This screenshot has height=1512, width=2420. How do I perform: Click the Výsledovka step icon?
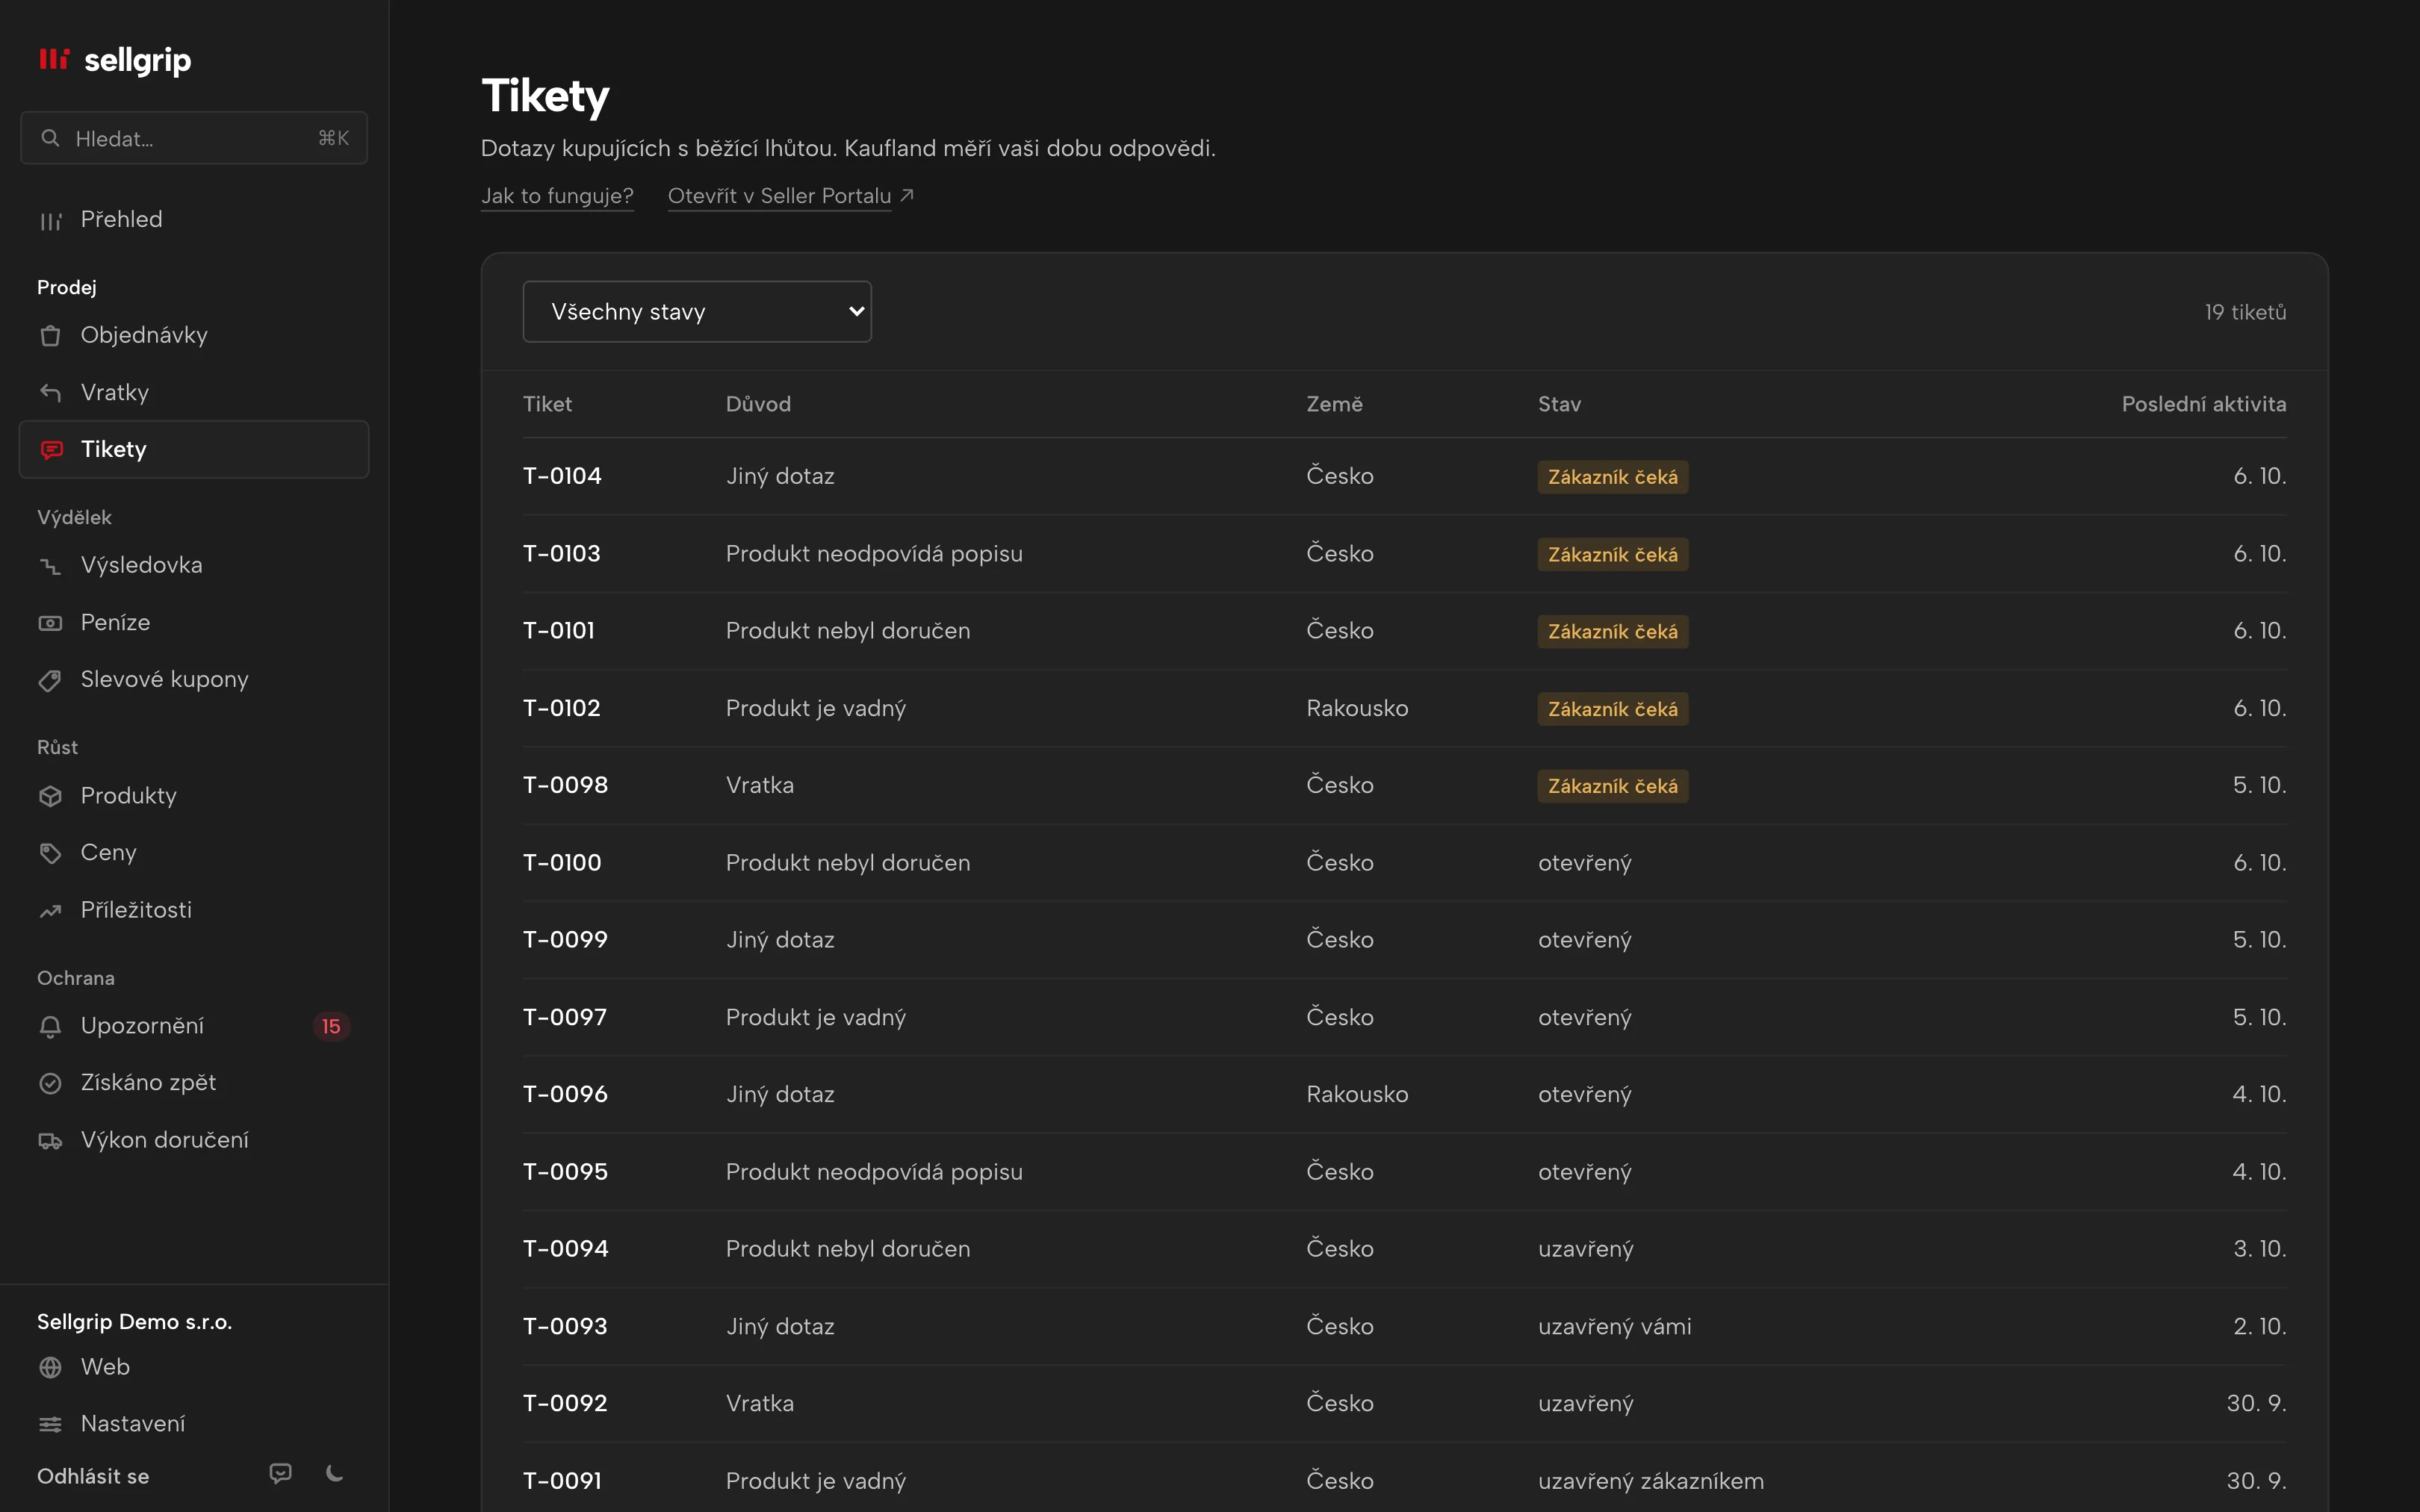(x=50, y=566)
